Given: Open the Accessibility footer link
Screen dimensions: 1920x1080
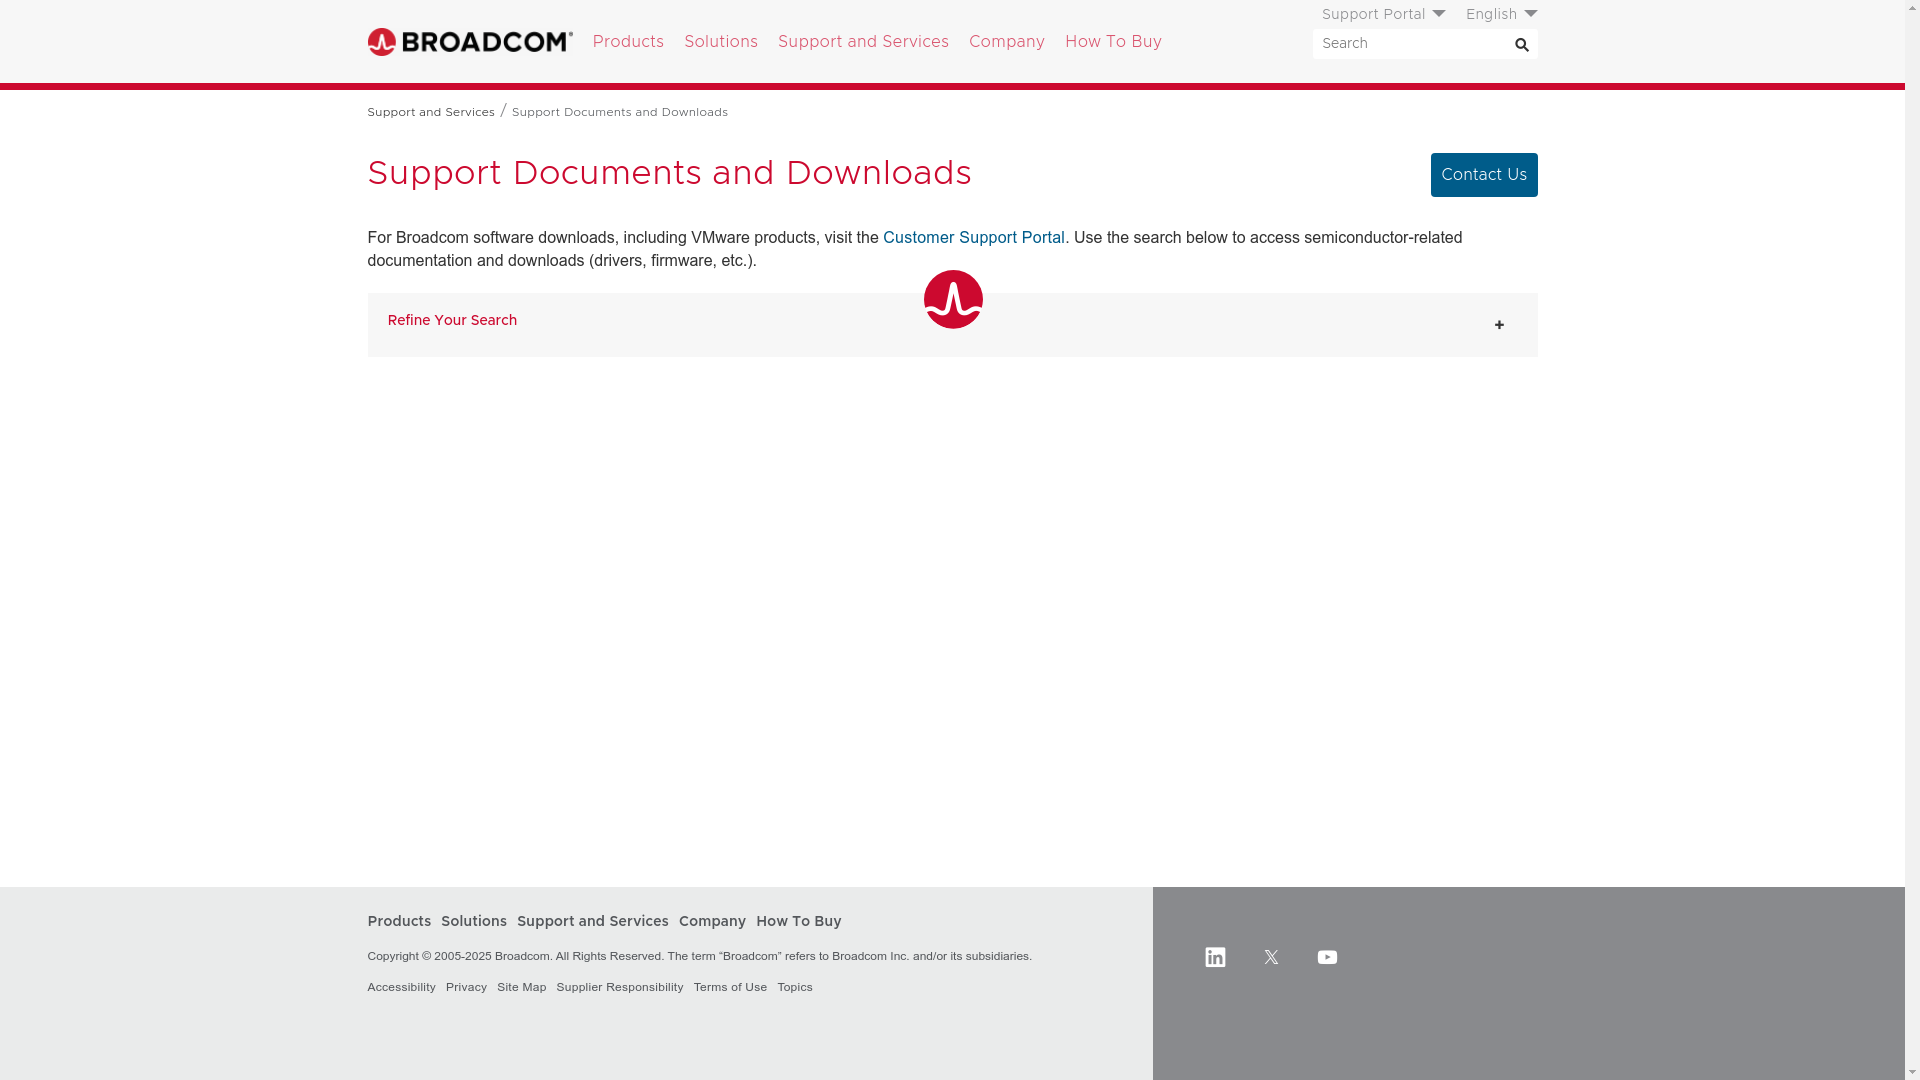Looking at the screenshot, I should click(x=401, y=988).
